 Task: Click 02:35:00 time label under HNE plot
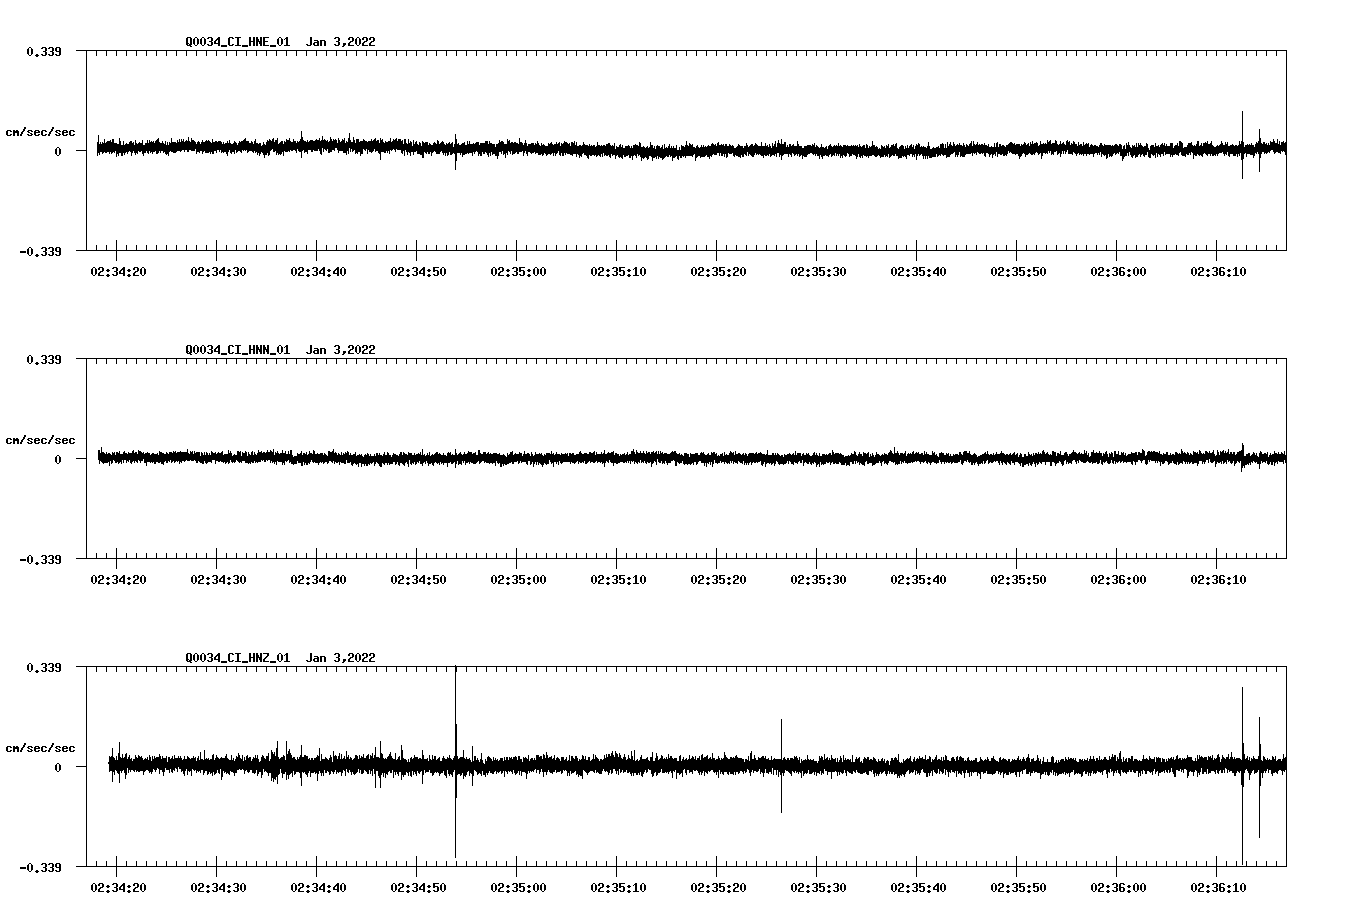click(518, 271)
